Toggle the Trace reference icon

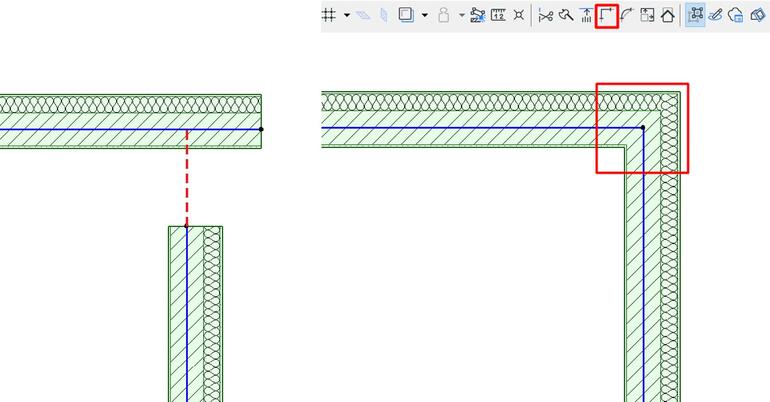[406, 15]
